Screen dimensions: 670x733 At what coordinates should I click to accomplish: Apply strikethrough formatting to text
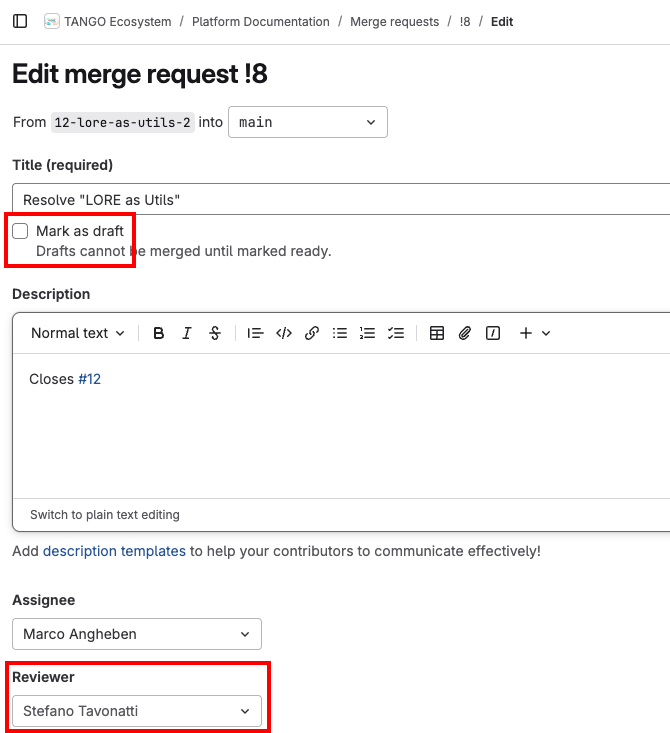pos(214,333)
